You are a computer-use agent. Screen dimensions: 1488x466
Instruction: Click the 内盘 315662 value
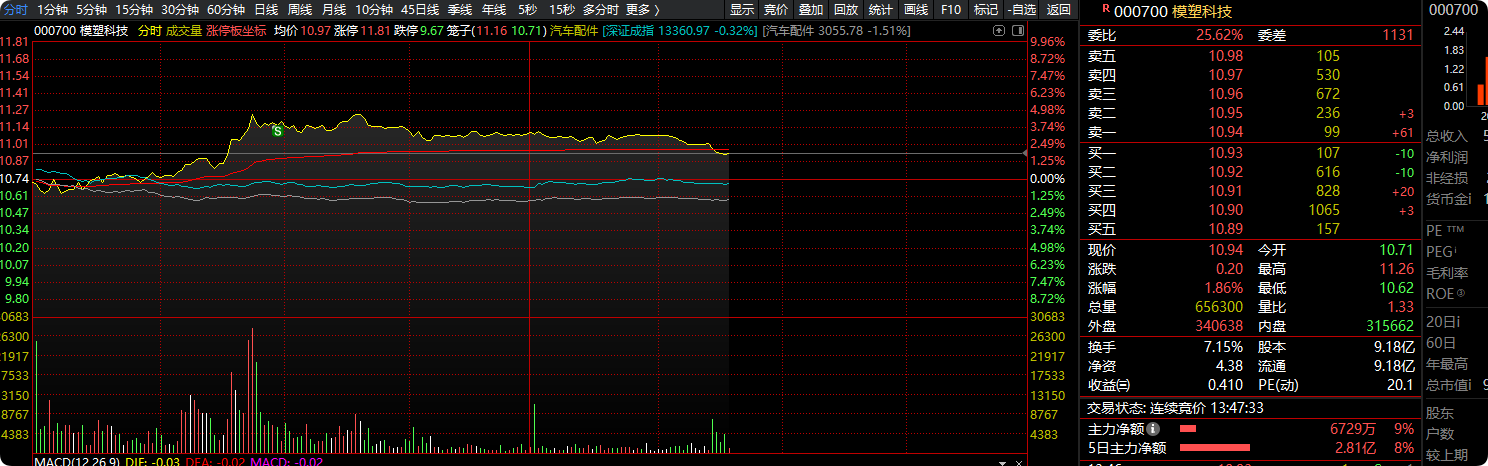[x=1388, y=326]
